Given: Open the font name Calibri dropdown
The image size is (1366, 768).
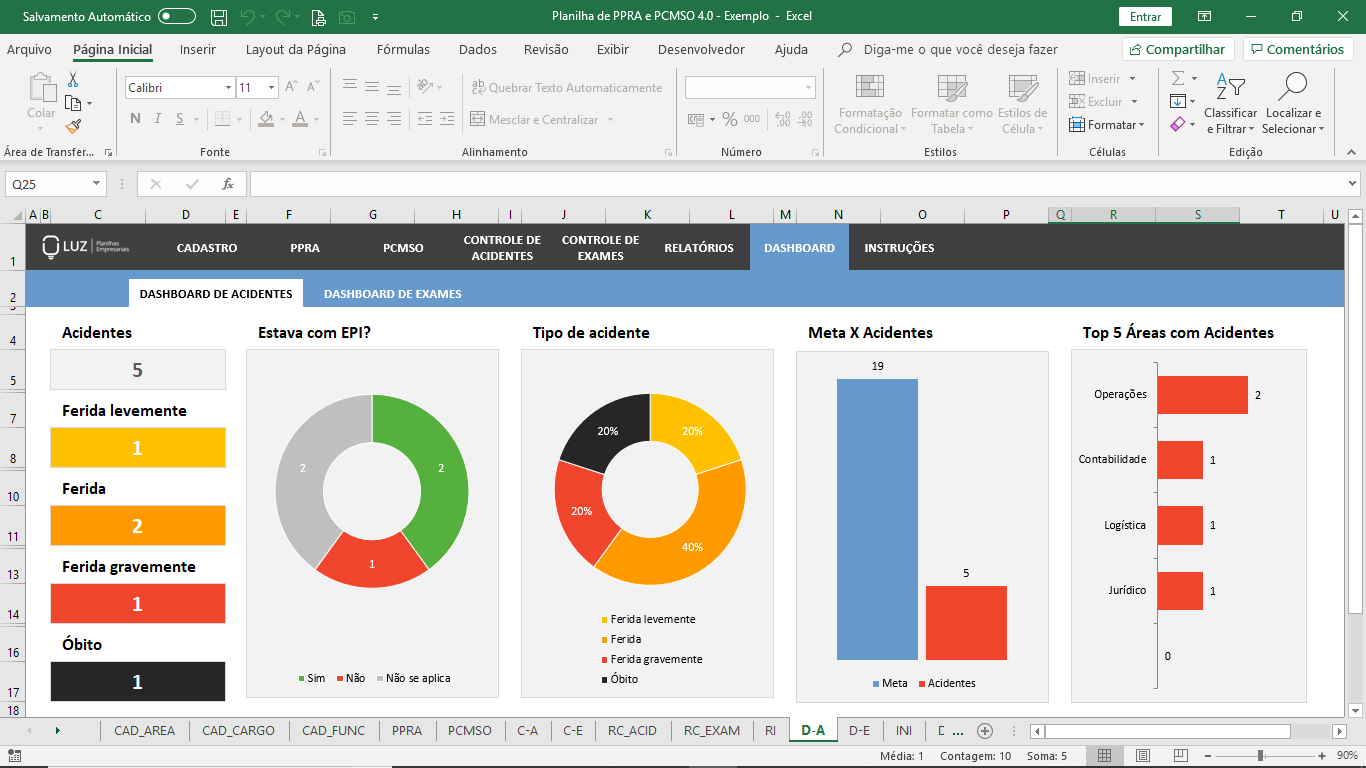Looking at the screenshot, I should (228, 88).
